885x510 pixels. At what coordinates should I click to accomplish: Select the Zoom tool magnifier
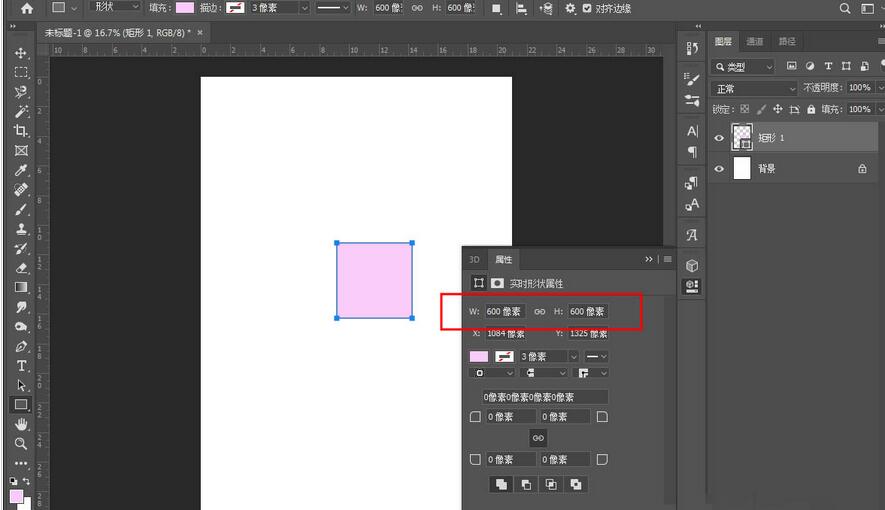click(21, 443)
